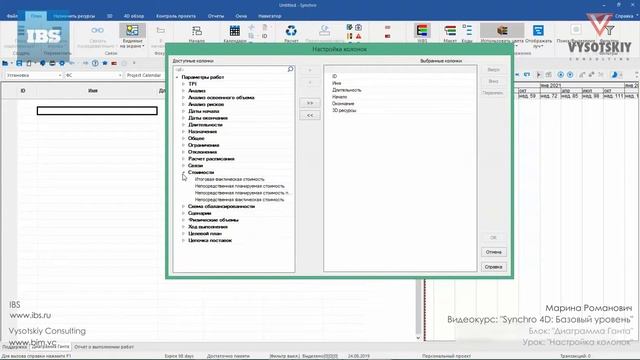Select Длительность in selected columns
640x360 pixels.
[347, 90]
